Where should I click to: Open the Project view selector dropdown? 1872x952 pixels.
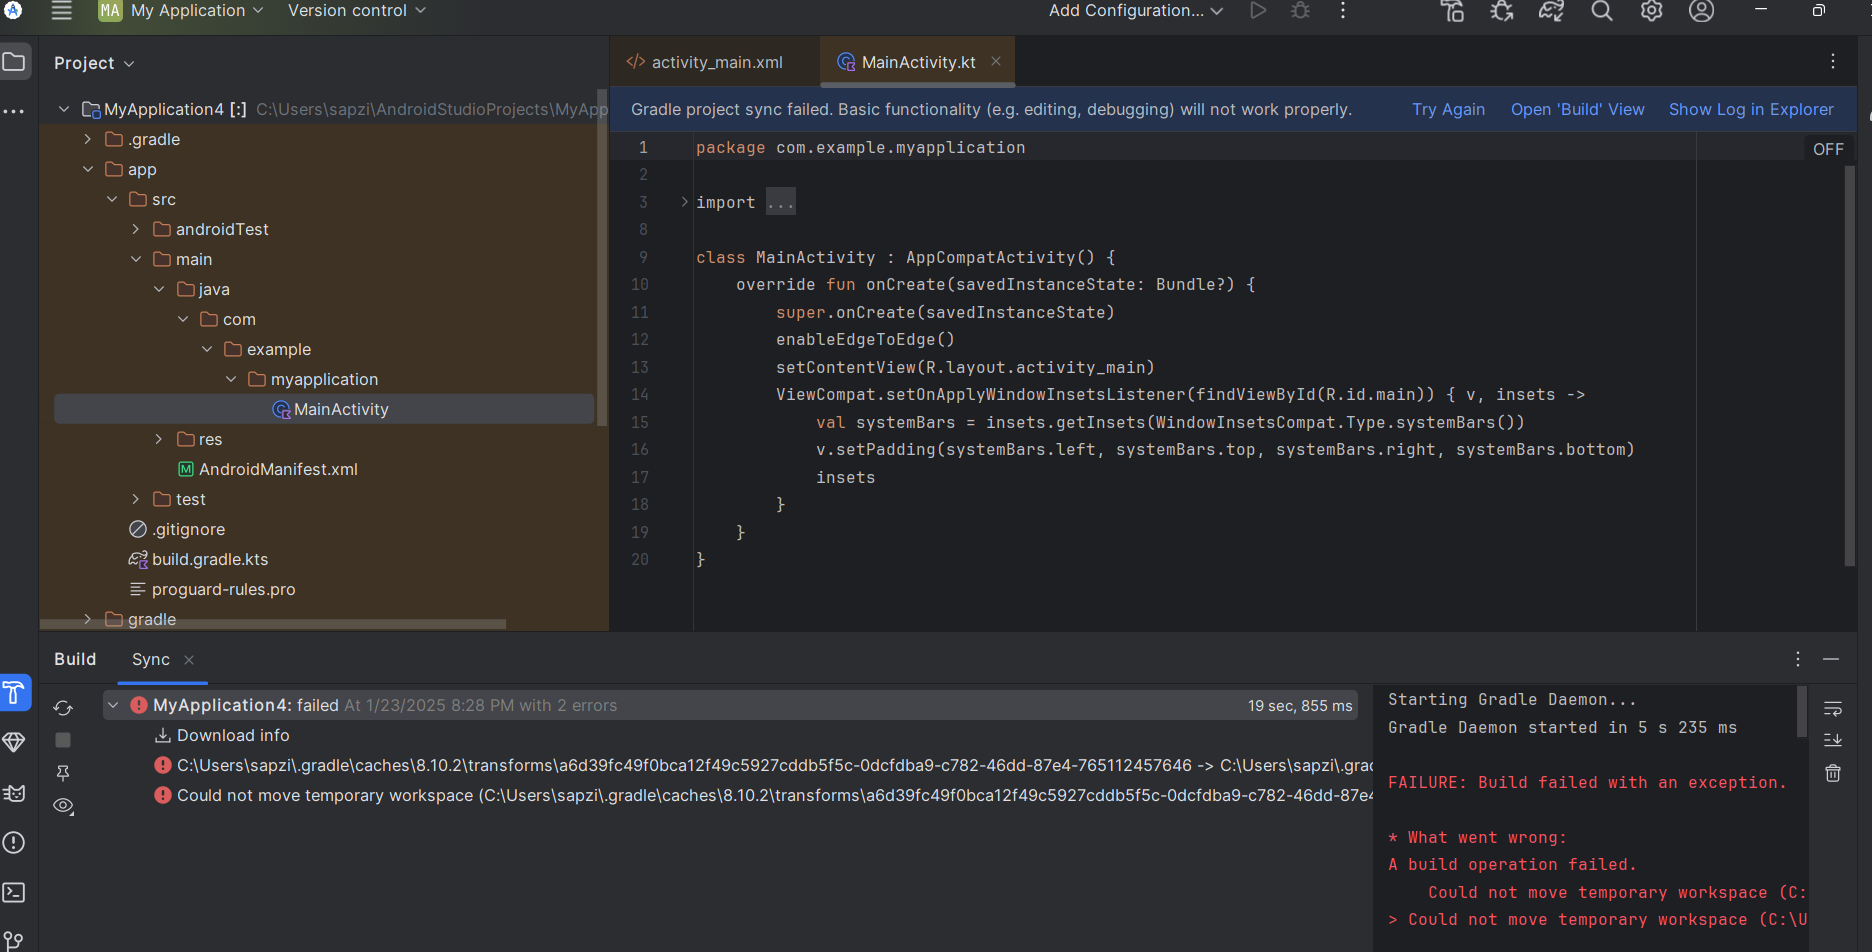pos(94,63)
